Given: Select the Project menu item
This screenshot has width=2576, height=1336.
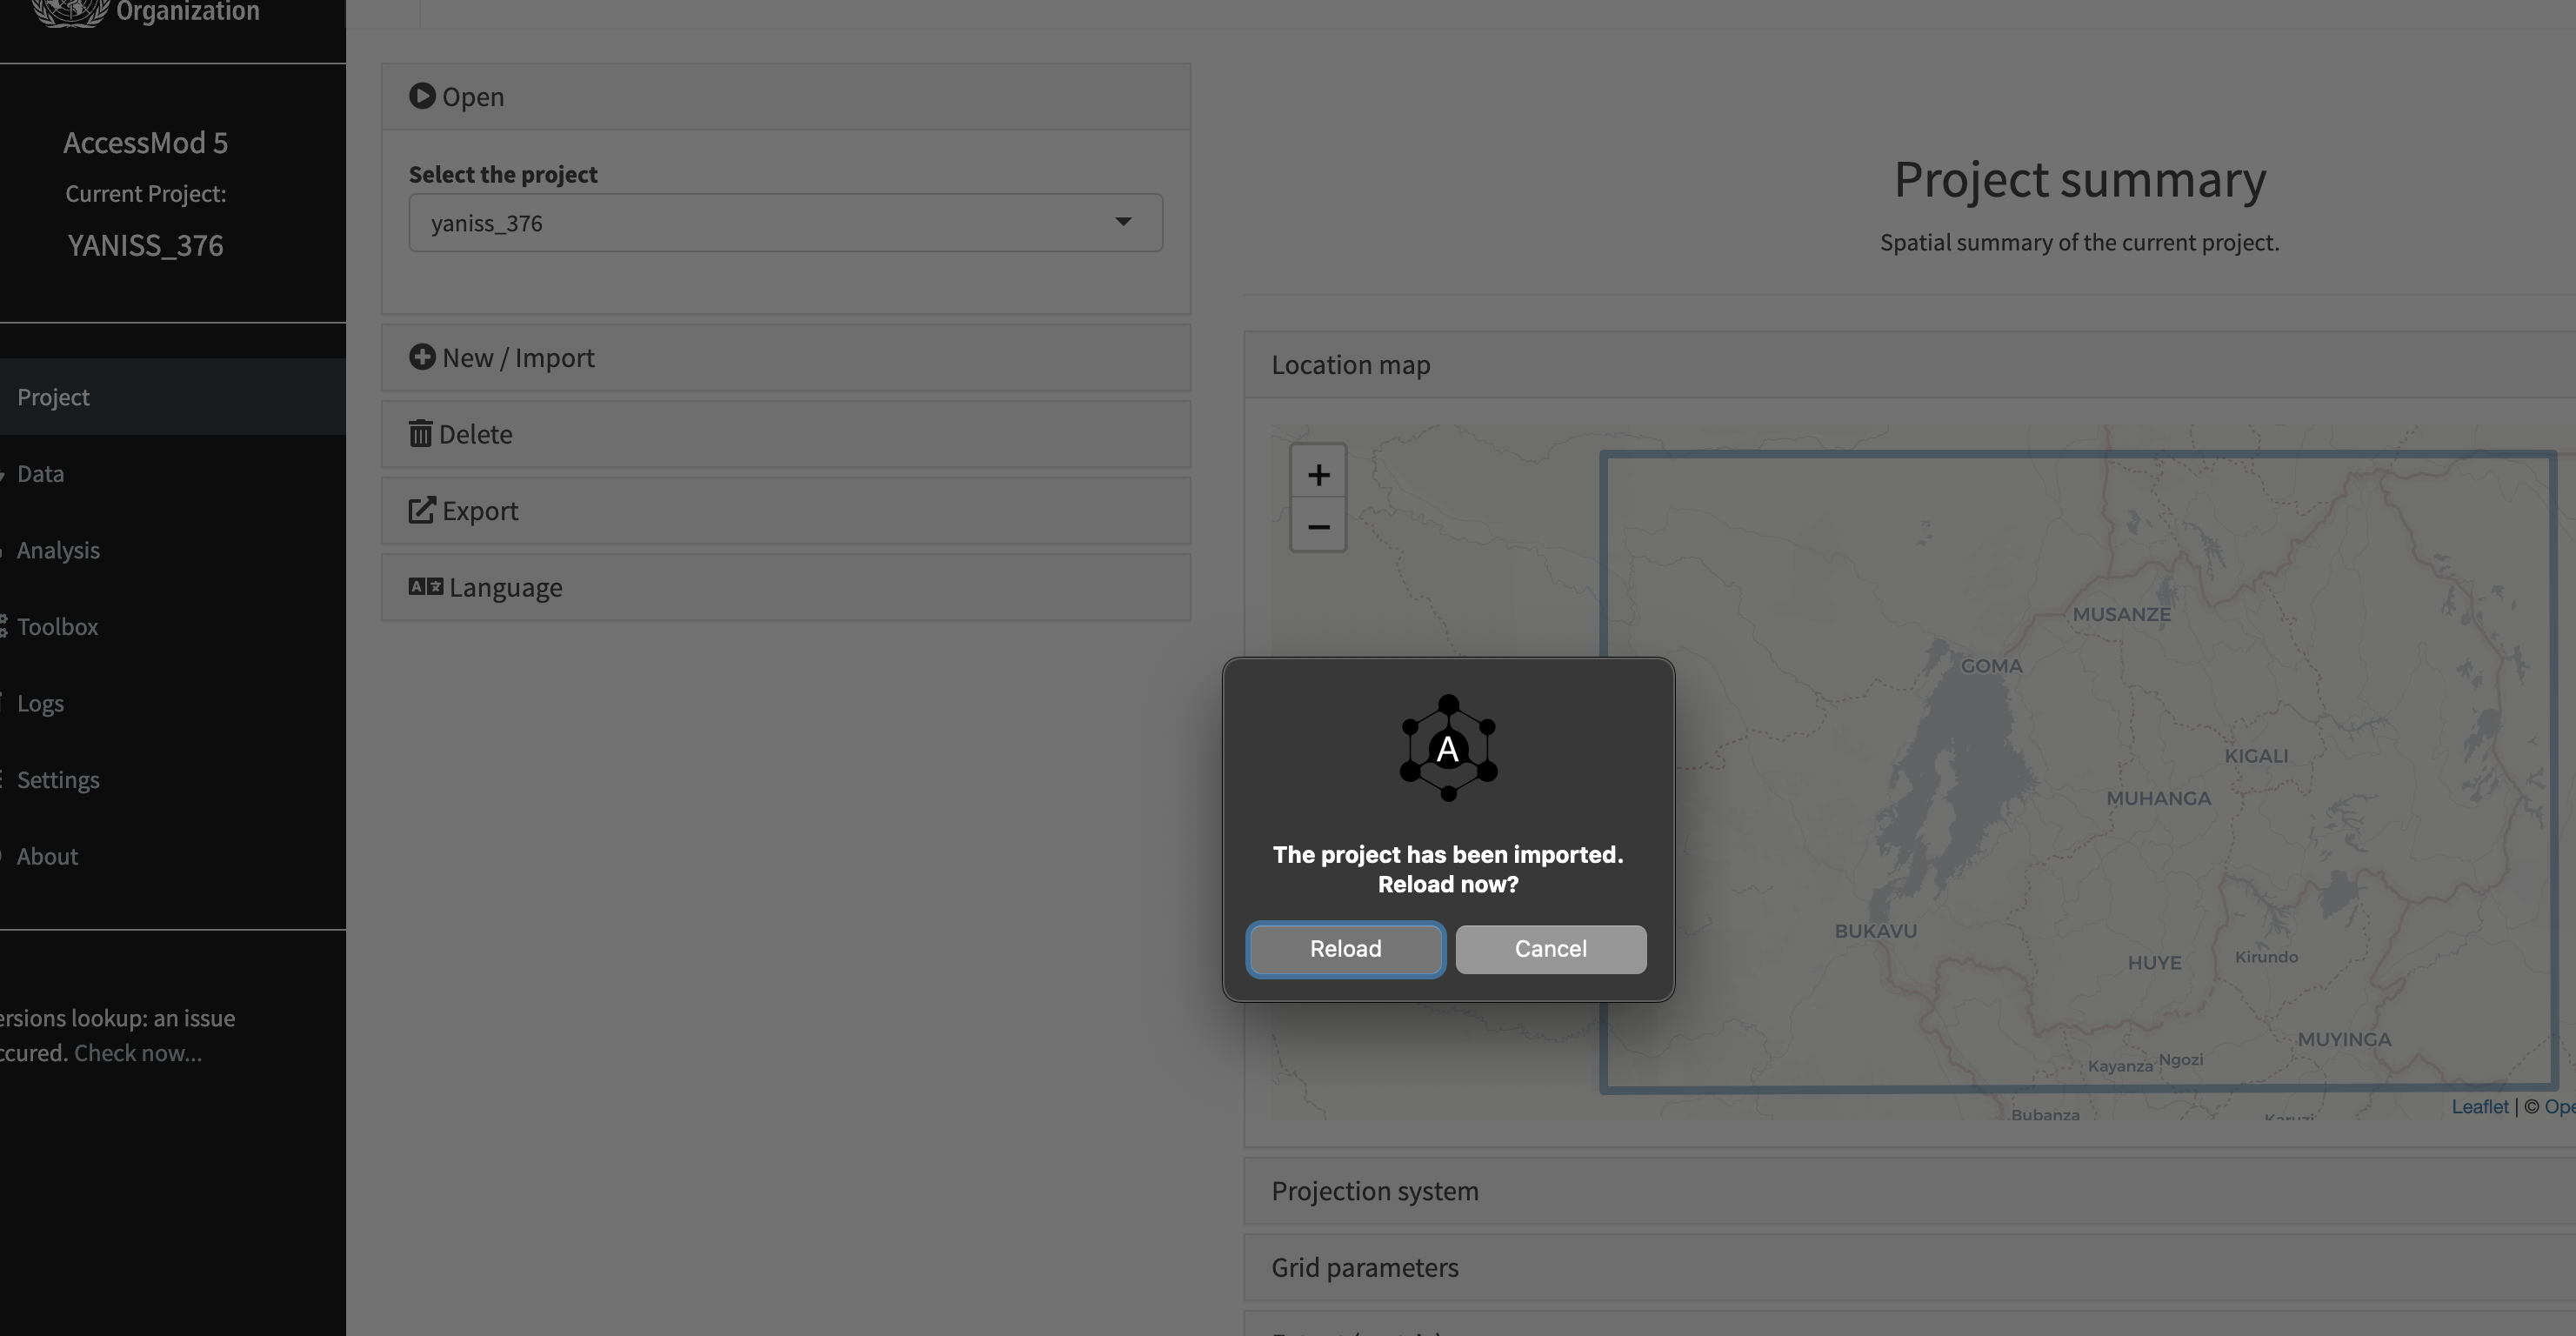Looking at the screenshot, I should click(53, 396).
